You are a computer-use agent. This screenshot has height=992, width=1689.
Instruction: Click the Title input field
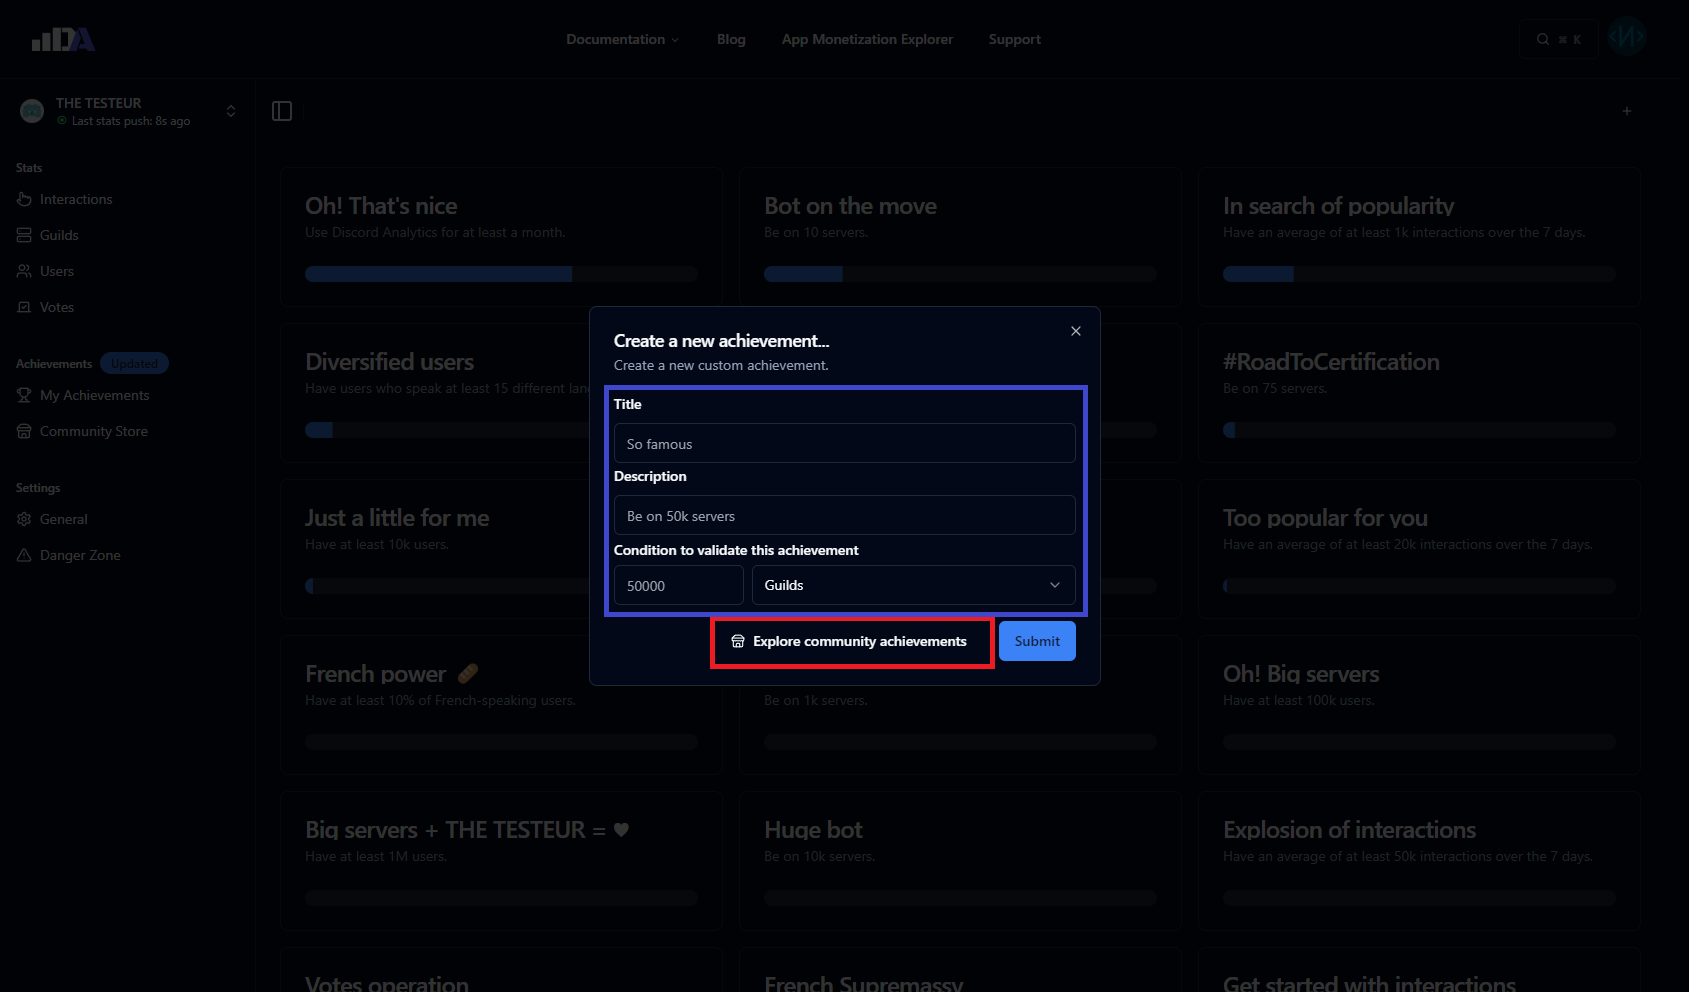(x=844, y=443)
